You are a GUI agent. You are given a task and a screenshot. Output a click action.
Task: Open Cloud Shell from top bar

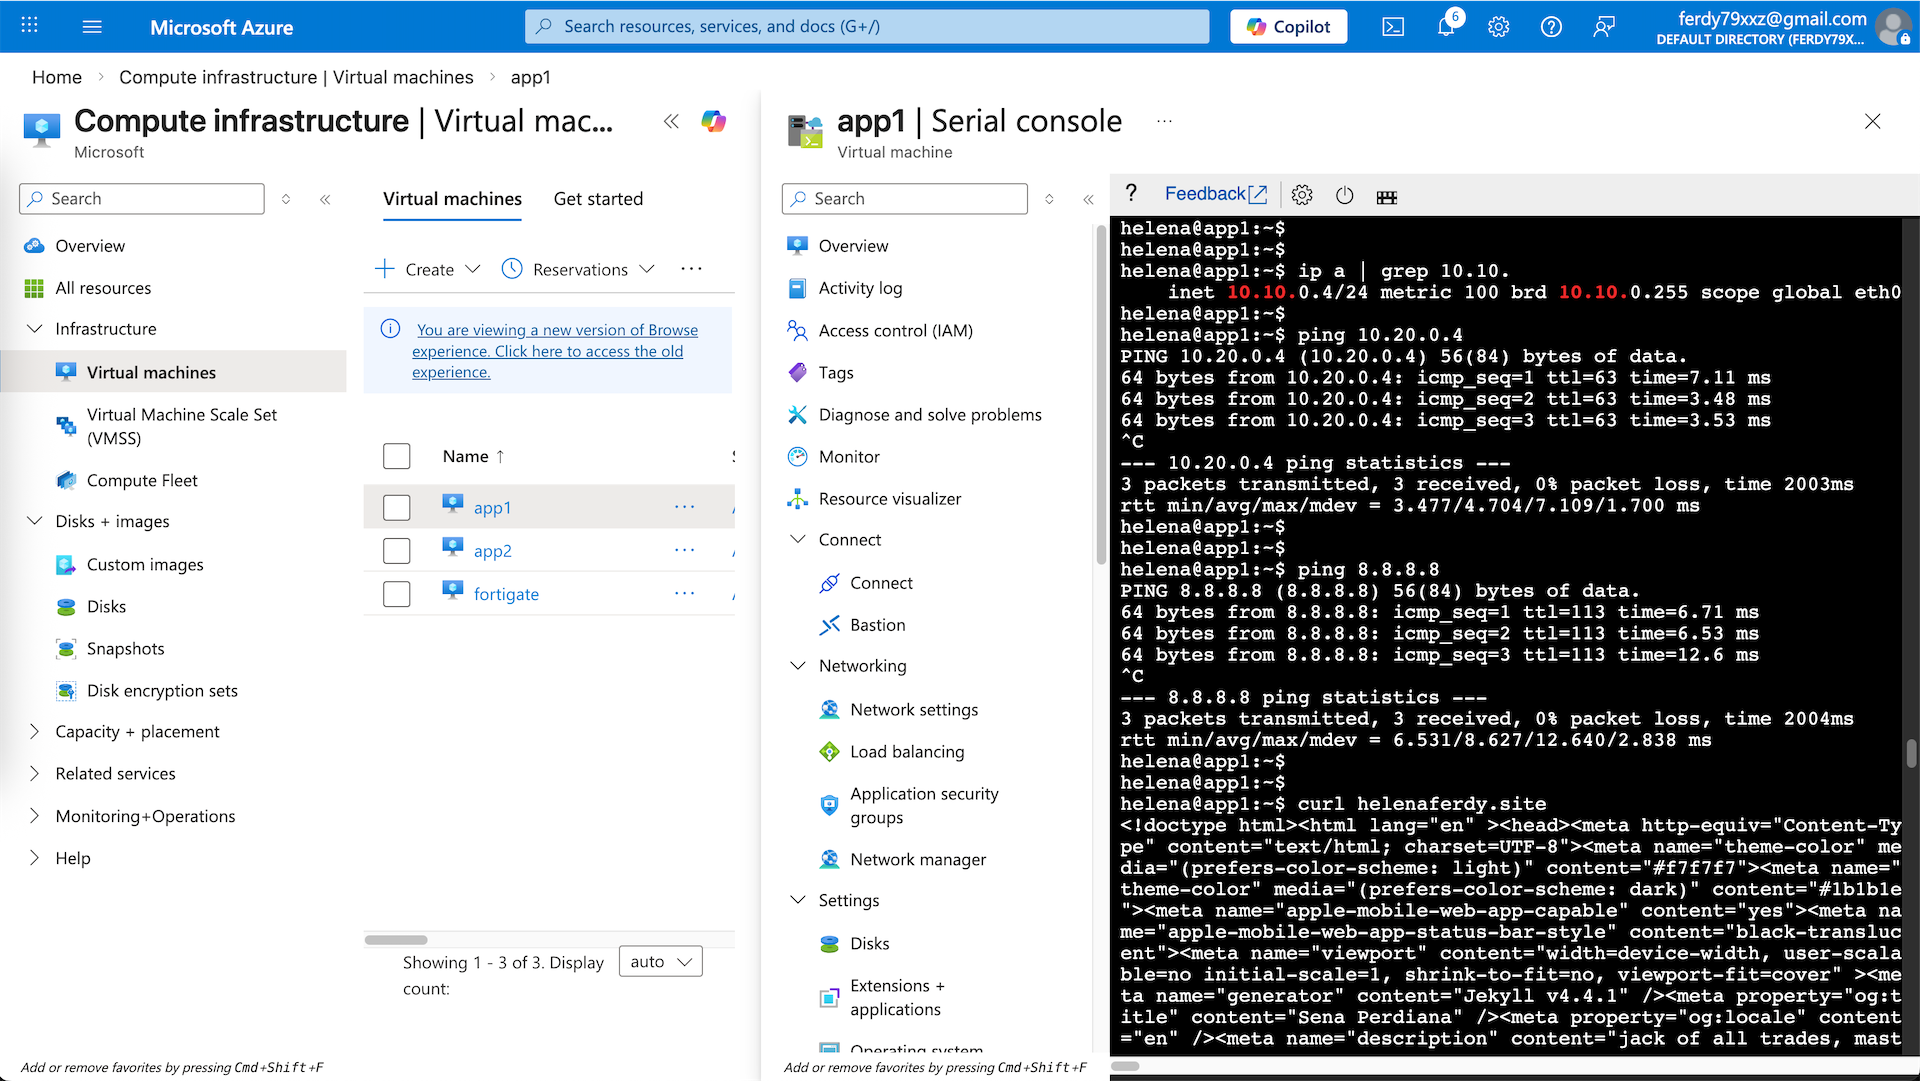1393,27
